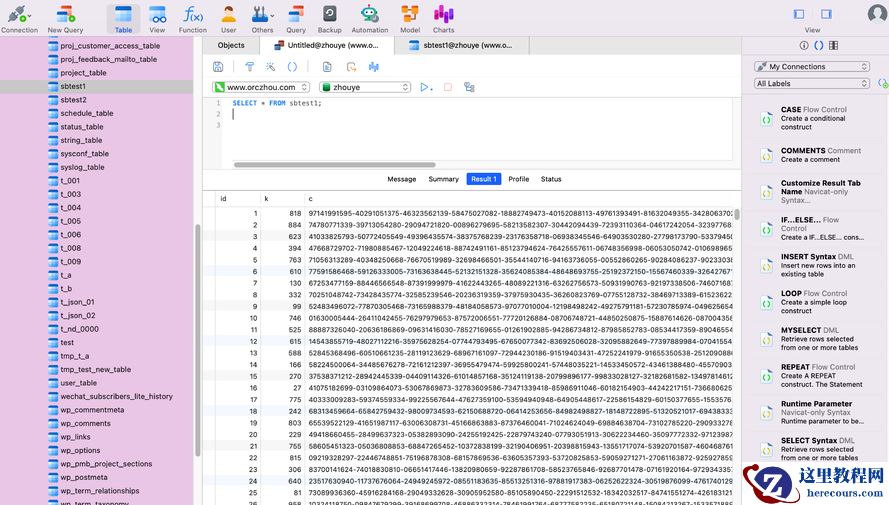Viewport: 889px width, 505px height.
Task: Open the Message result tab
Action: point(401,179)
